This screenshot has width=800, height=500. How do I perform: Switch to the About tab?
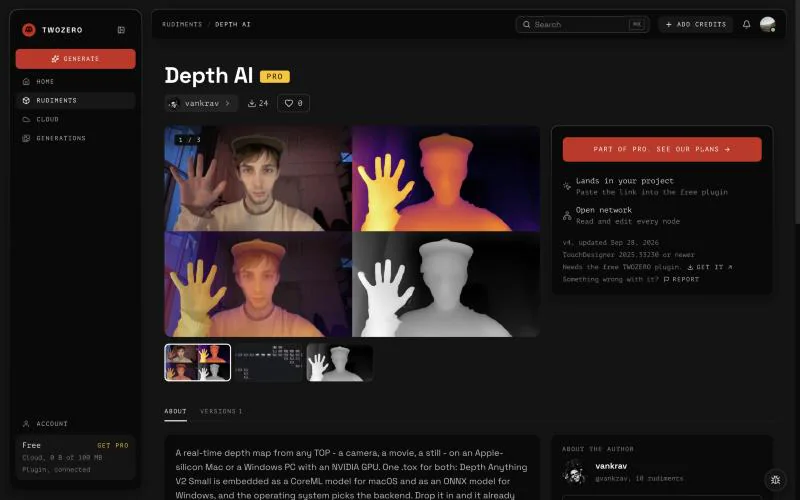coord(175,411)
